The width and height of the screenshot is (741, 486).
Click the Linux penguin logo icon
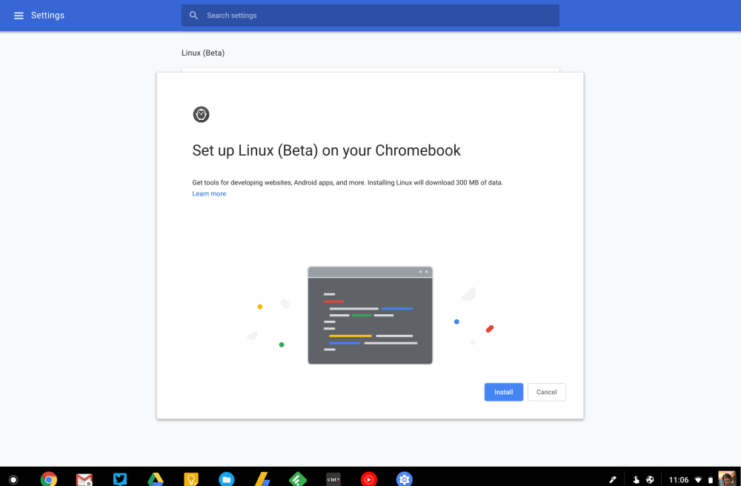pyautogui.click(x=201, y=115)
